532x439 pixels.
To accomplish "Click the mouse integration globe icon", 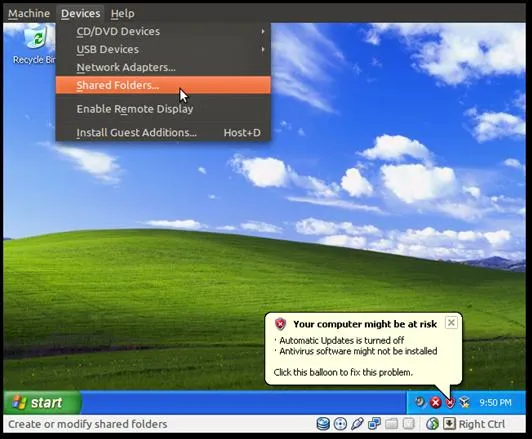I will click(x=433, y=424).
